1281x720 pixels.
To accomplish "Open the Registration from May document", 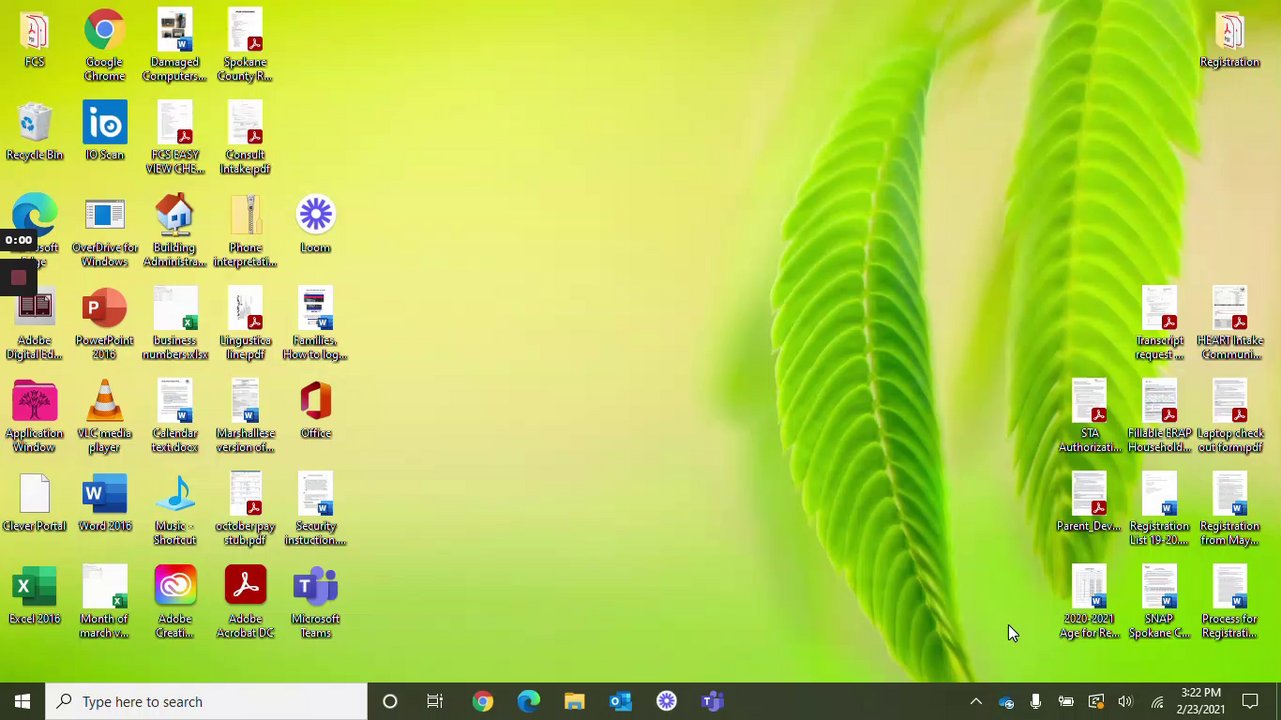I will [x=1229, y=510].
